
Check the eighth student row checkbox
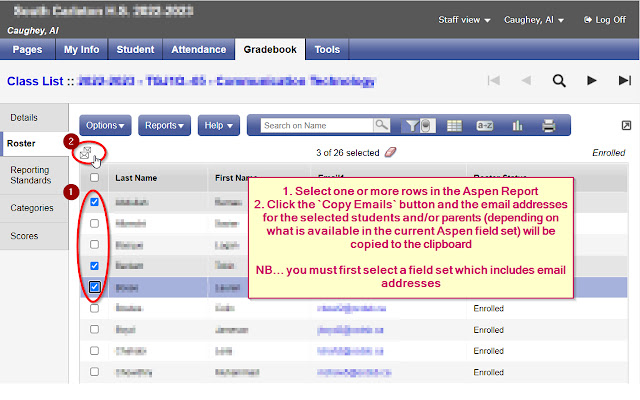[x=94, y=351]
